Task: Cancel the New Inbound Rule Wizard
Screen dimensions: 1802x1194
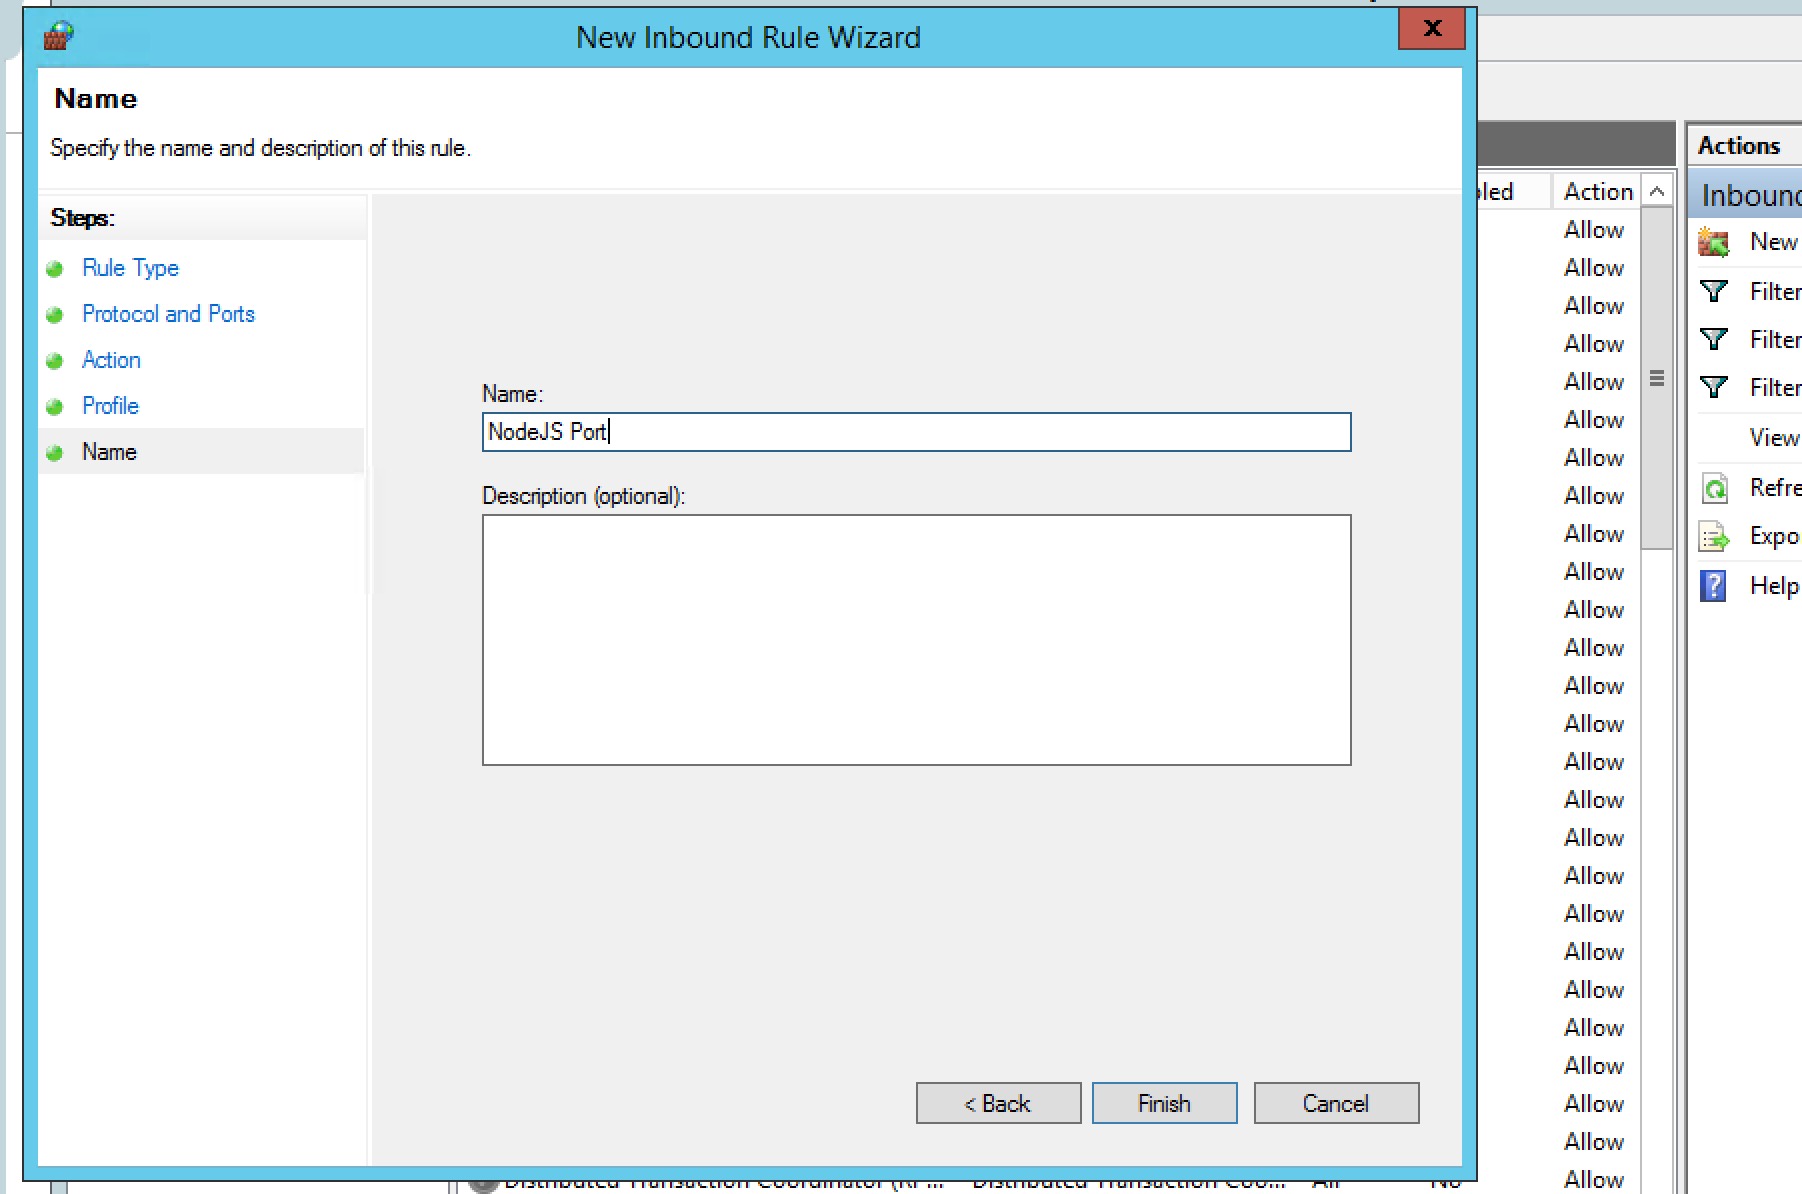Action: [x=1335, y=1103]
